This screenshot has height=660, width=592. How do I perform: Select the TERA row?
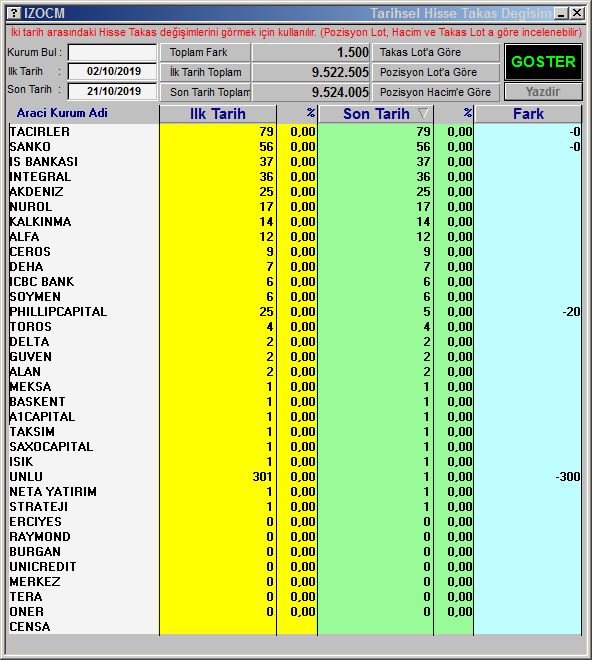tap(295, 597)
